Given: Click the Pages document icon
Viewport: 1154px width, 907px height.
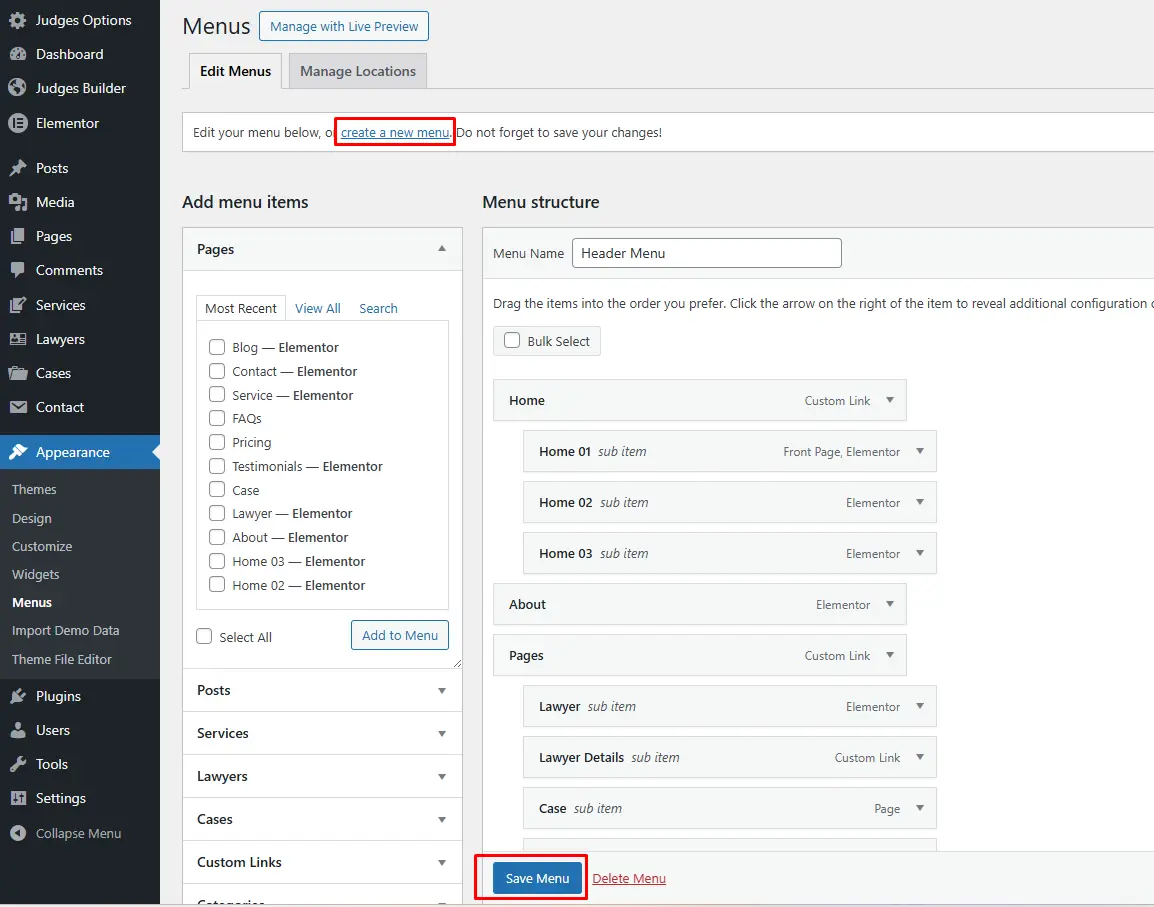Looking at the screenshot, I should pos(18,236).
